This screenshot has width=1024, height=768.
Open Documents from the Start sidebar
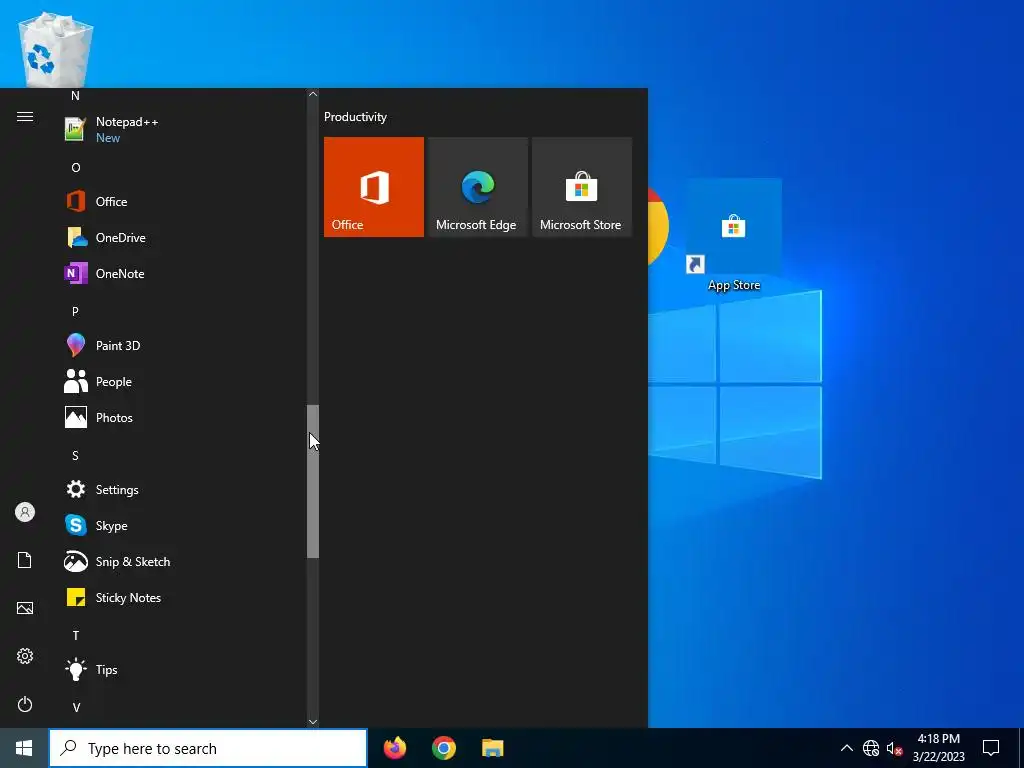pos(25,560)
